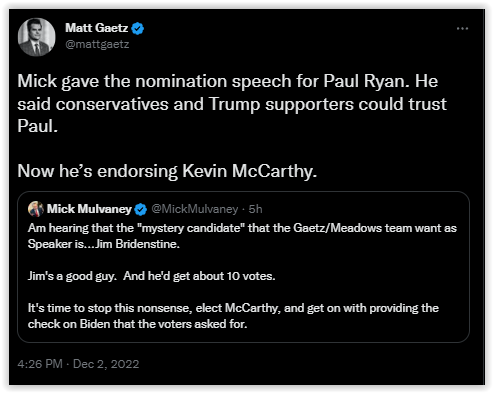Open Matt Gaetz's profile picture
Image resolution: width=493 pixels, height=393 pixels.
click(x=36, y=37)
